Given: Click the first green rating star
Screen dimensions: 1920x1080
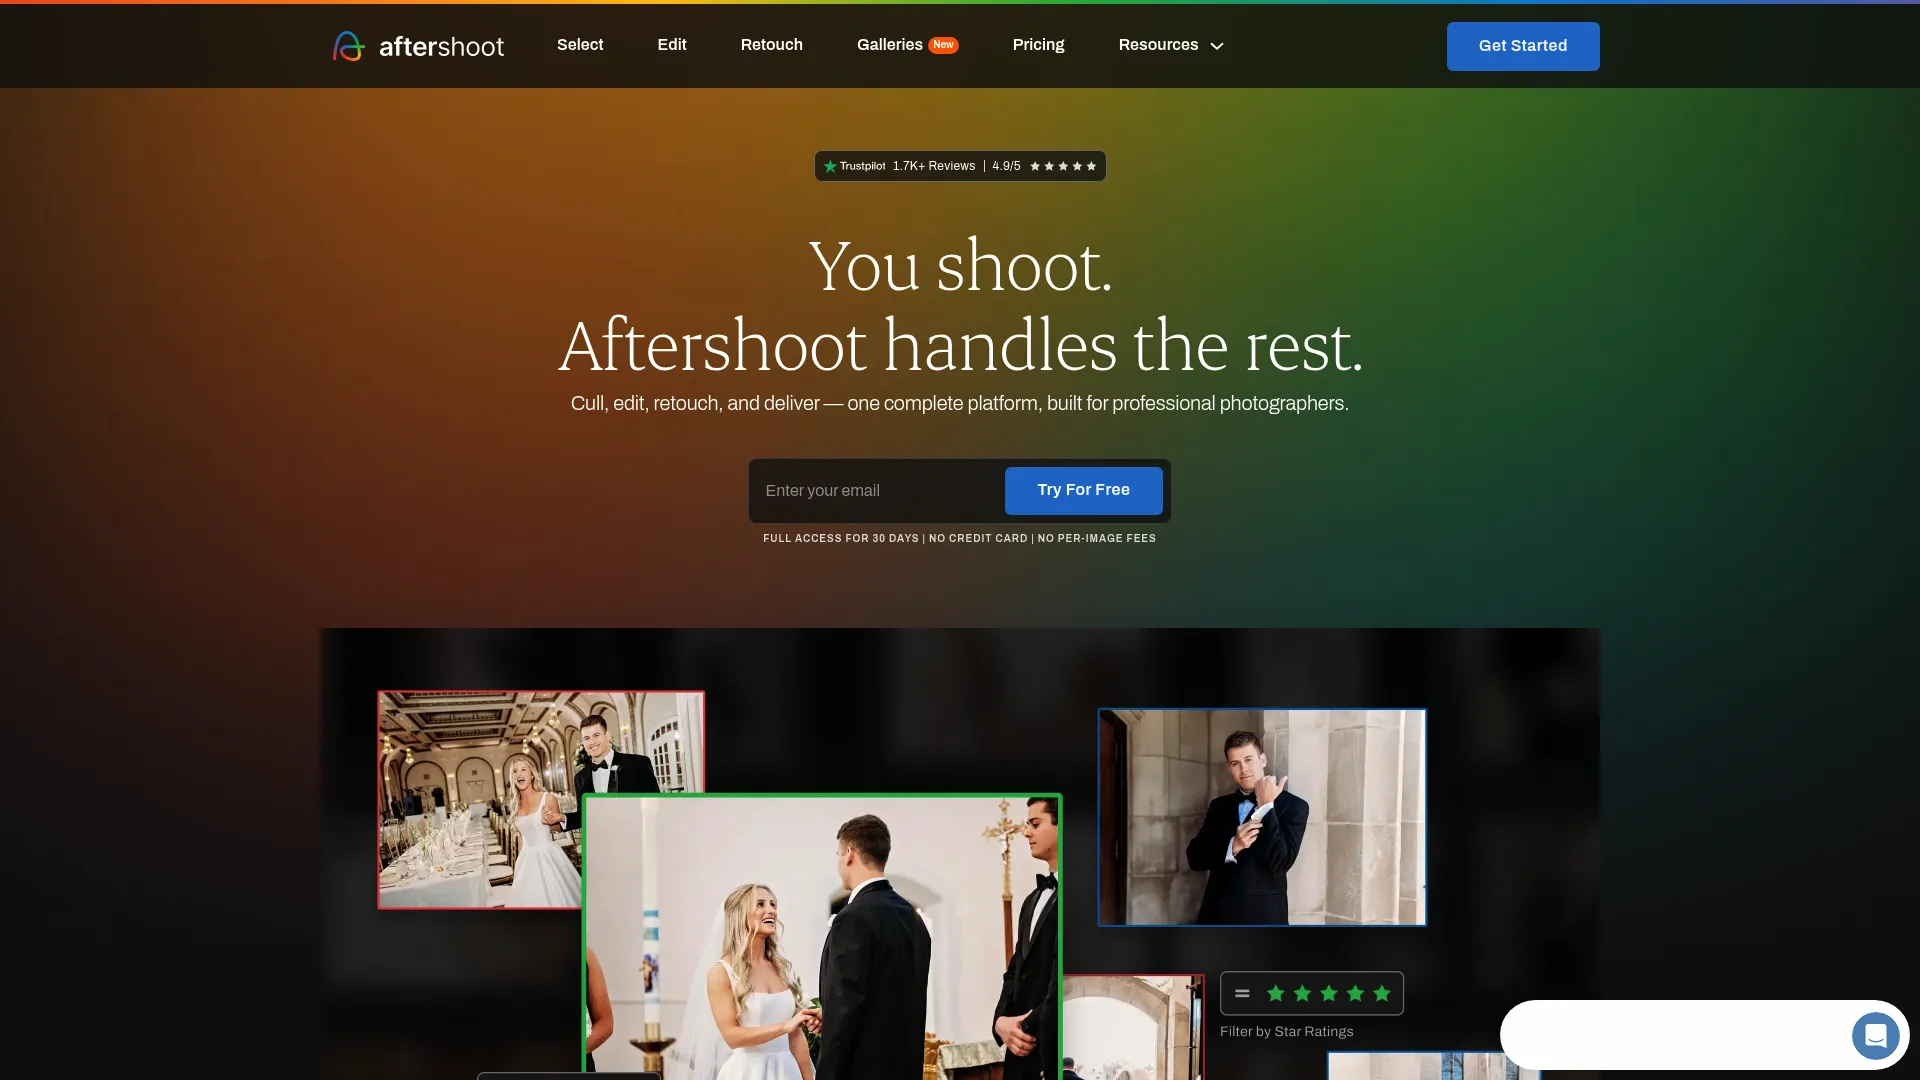Looking at the screenshot, I should coord(1276,993).
